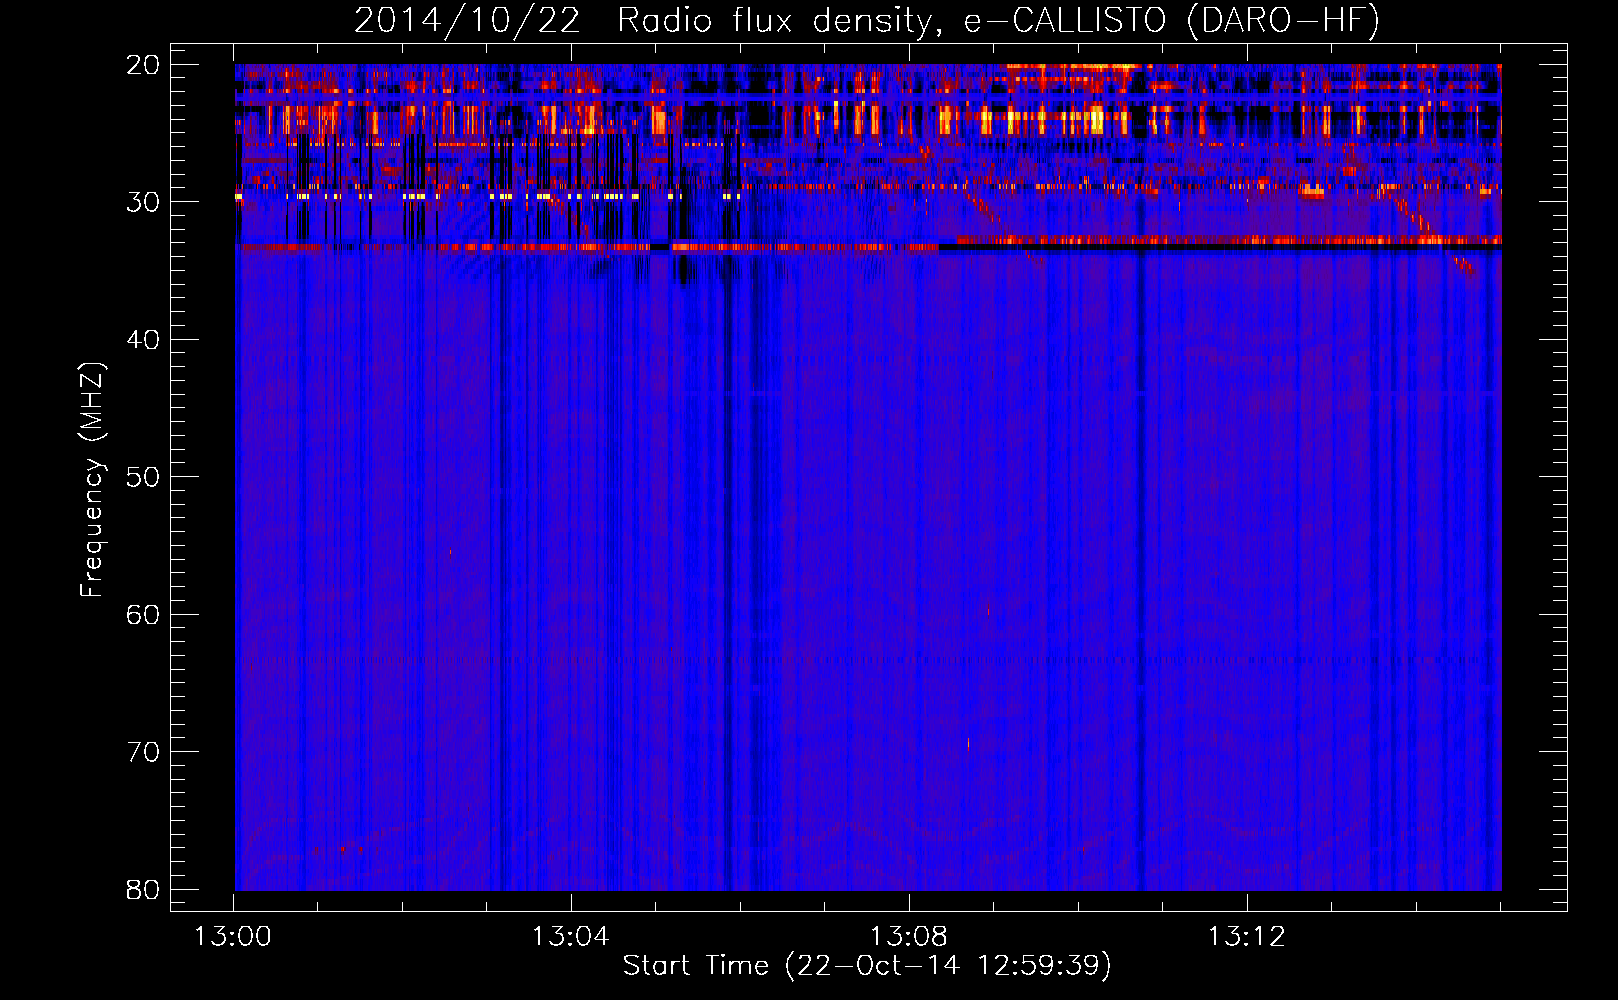Image resolution: width=1618 pixels, height=1000 pixels.
Task: Click the 50 MHz frequency tick label
Action: (x=143, y=477)
